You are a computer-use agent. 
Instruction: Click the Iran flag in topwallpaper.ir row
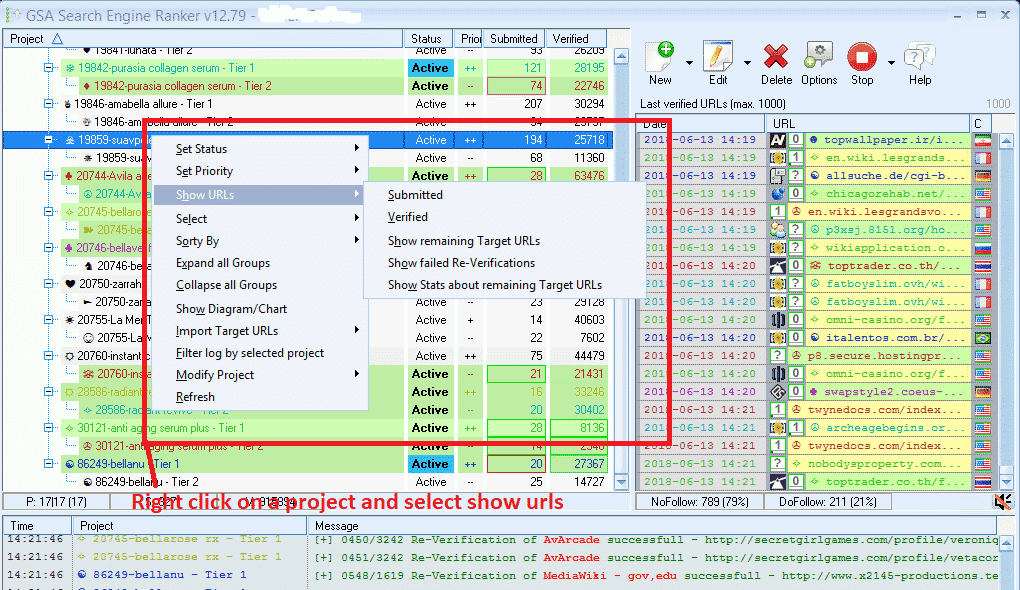982,140
